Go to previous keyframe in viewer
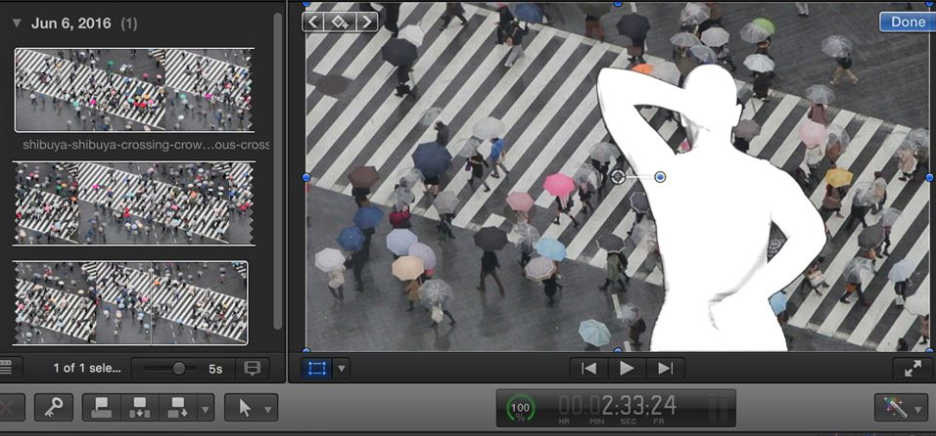The width and height of the screenshot is (936, 436). coord(315,21)
